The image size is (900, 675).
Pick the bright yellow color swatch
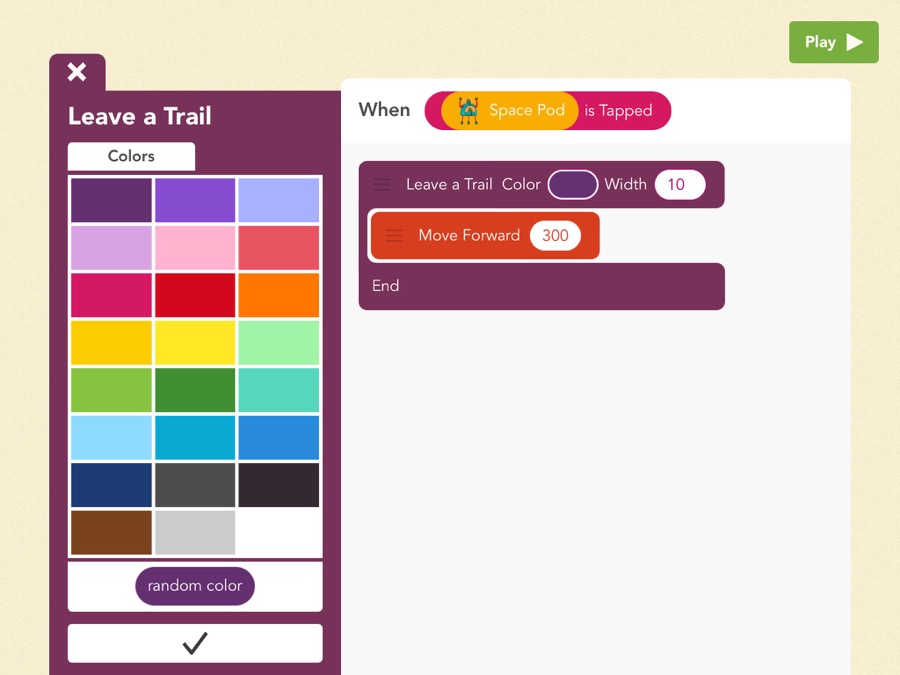195,343
